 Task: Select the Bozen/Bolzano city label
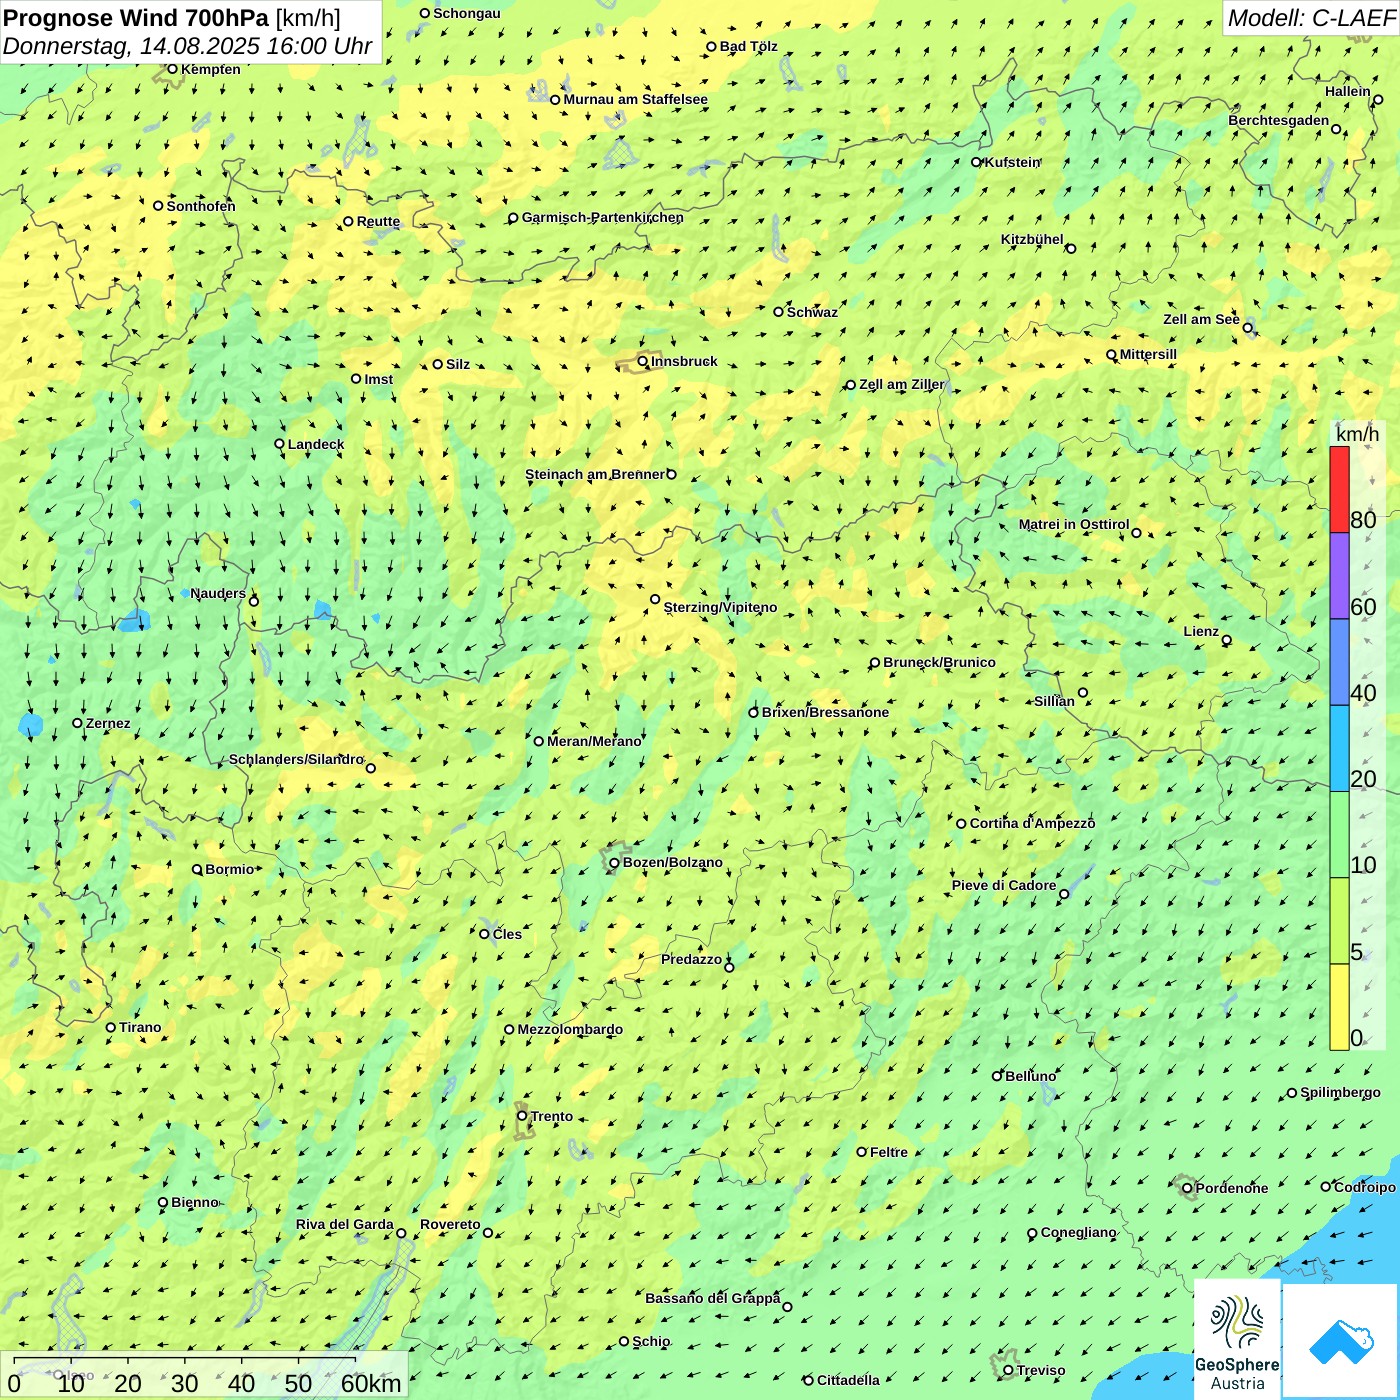(x=672, y=862)
